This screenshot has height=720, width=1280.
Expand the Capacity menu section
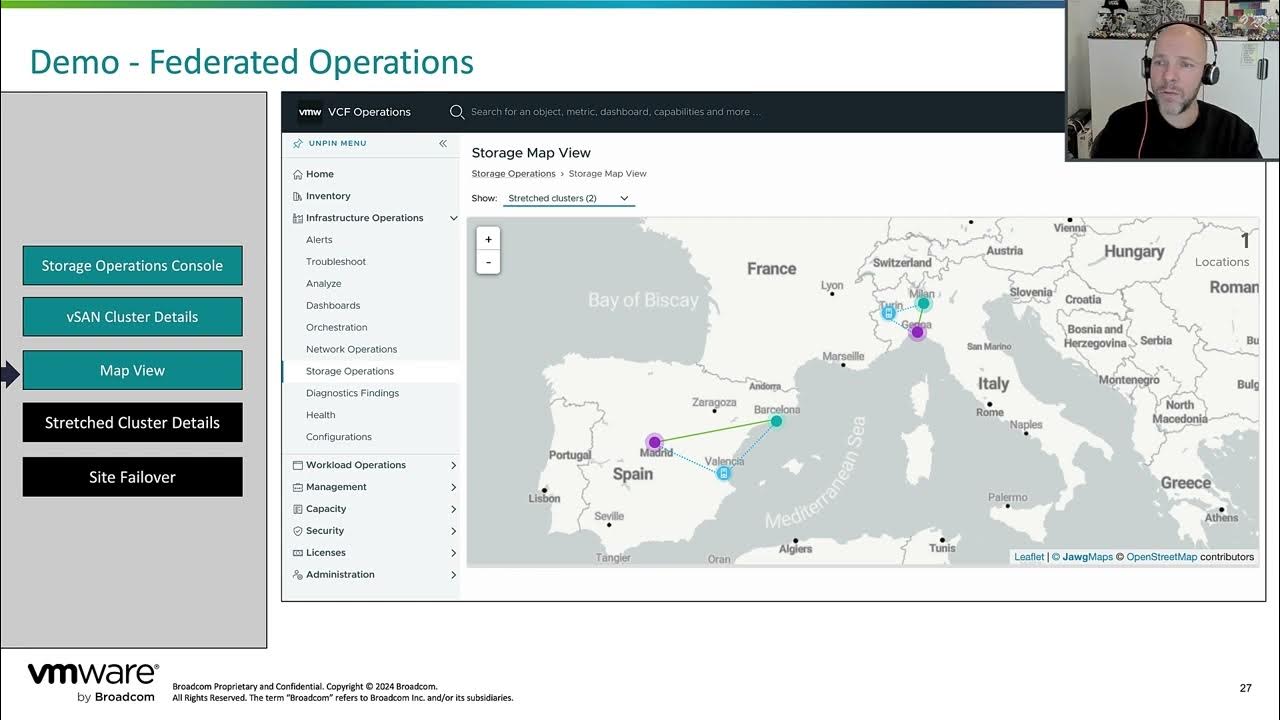(453, 509)
